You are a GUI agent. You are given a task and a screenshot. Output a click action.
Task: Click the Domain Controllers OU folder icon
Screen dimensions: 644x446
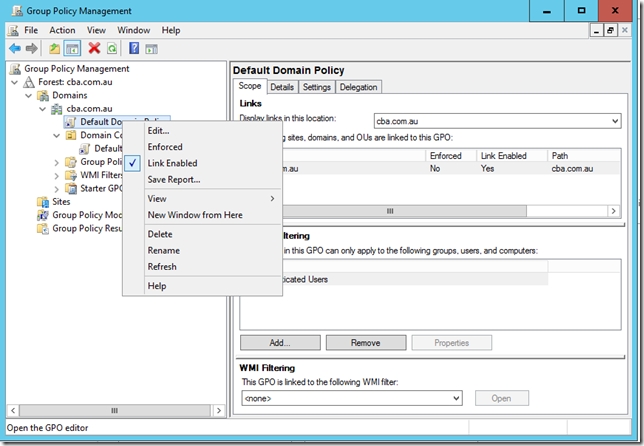point(71,135)
